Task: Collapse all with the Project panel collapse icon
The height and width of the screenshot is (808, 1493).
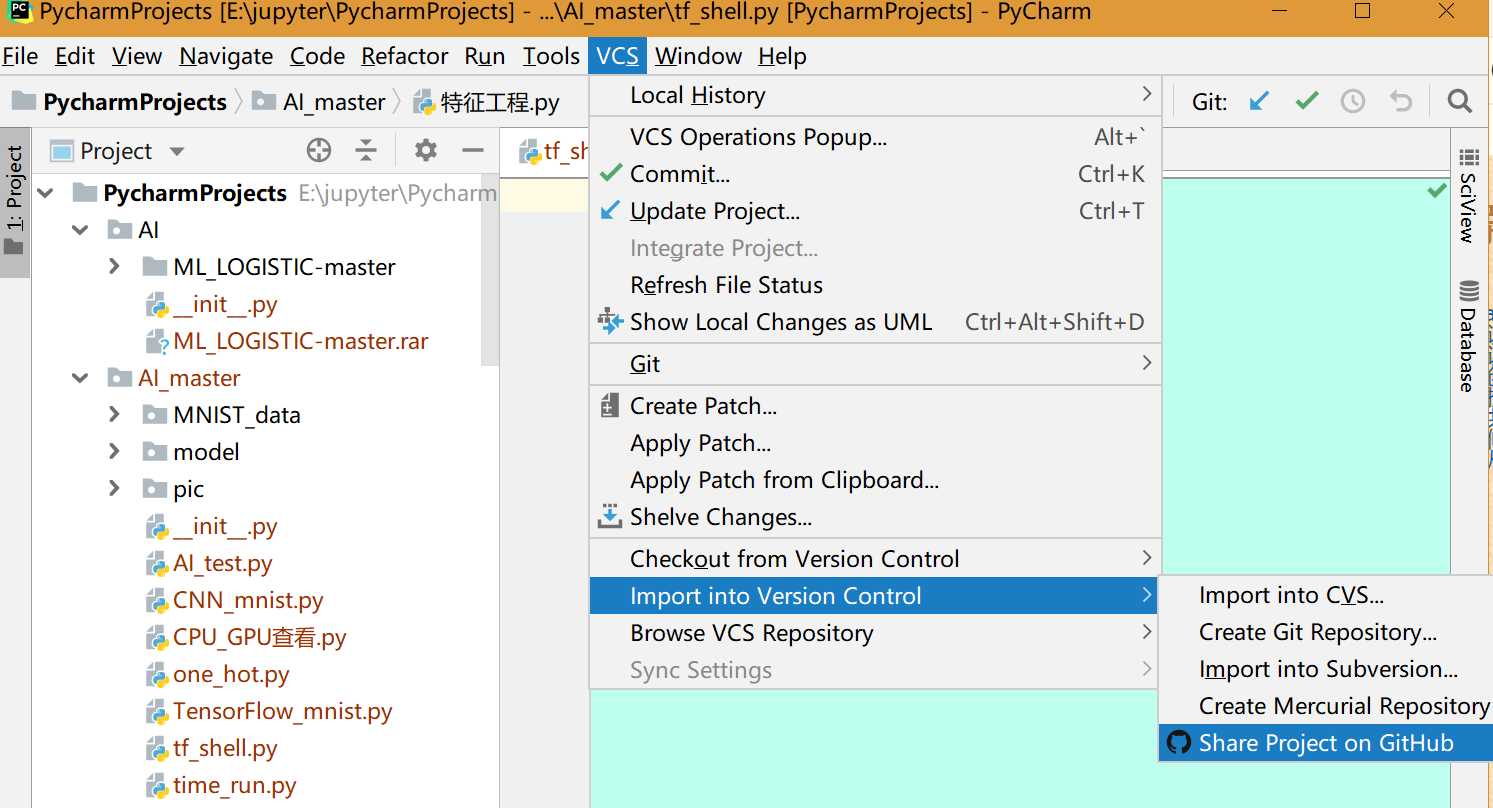Action: point(367,151)
